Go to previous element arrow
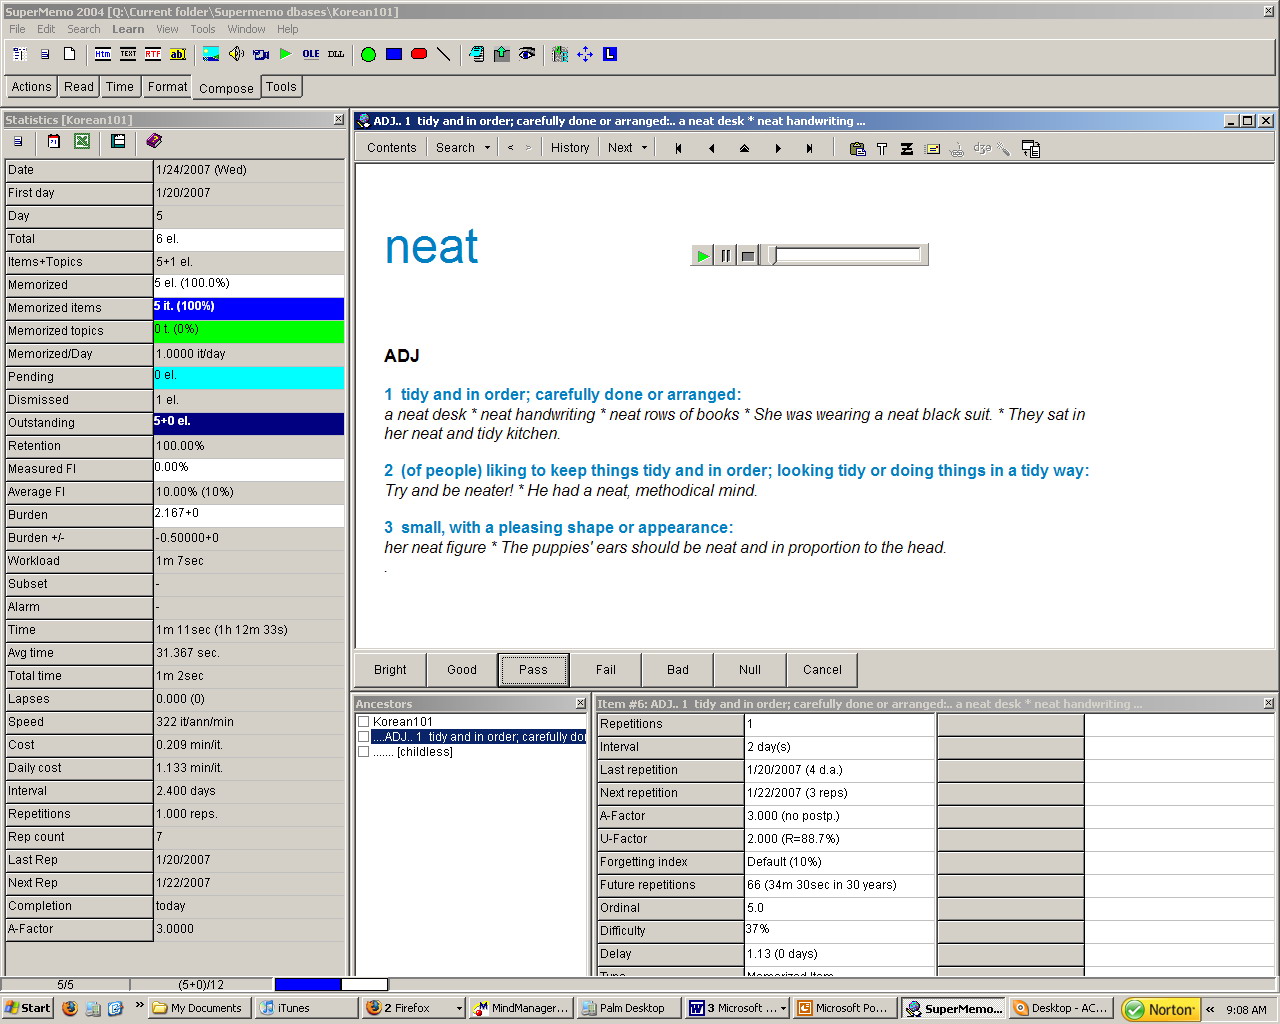 click(x=711, y=148)
